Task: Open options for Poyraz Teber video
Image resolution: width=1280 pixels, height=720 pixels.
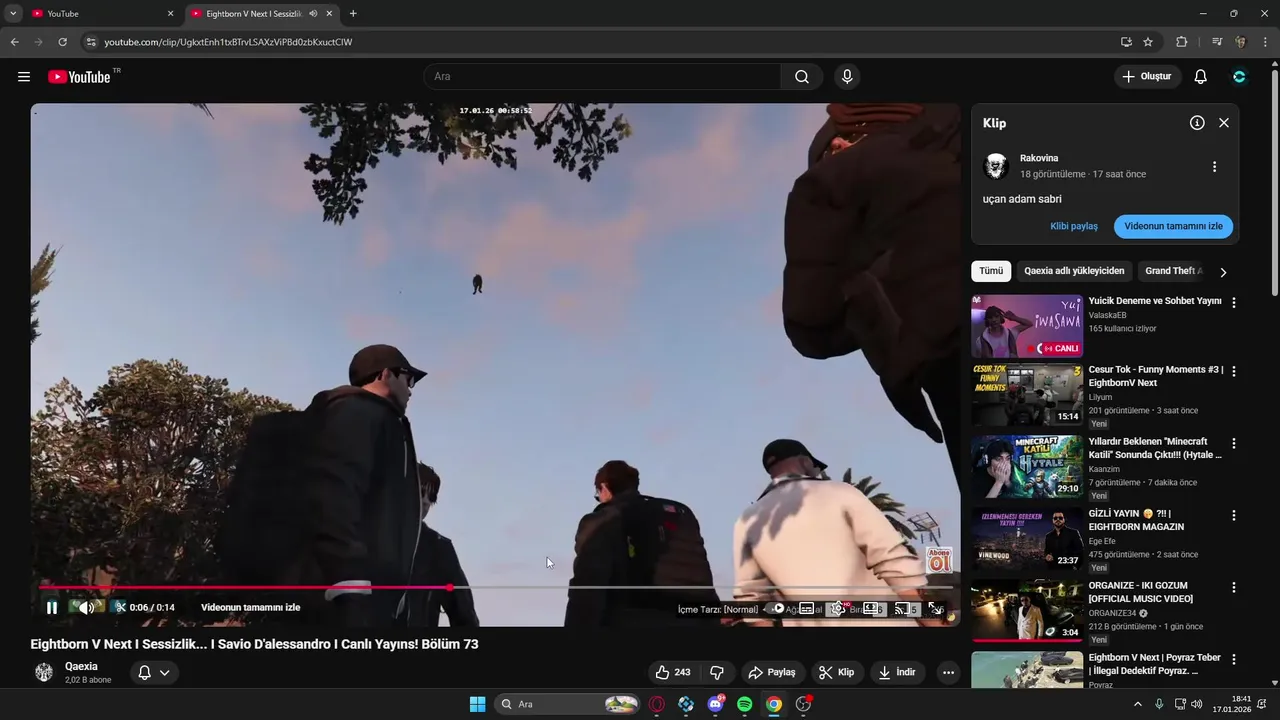Action: click(1233, 659)
